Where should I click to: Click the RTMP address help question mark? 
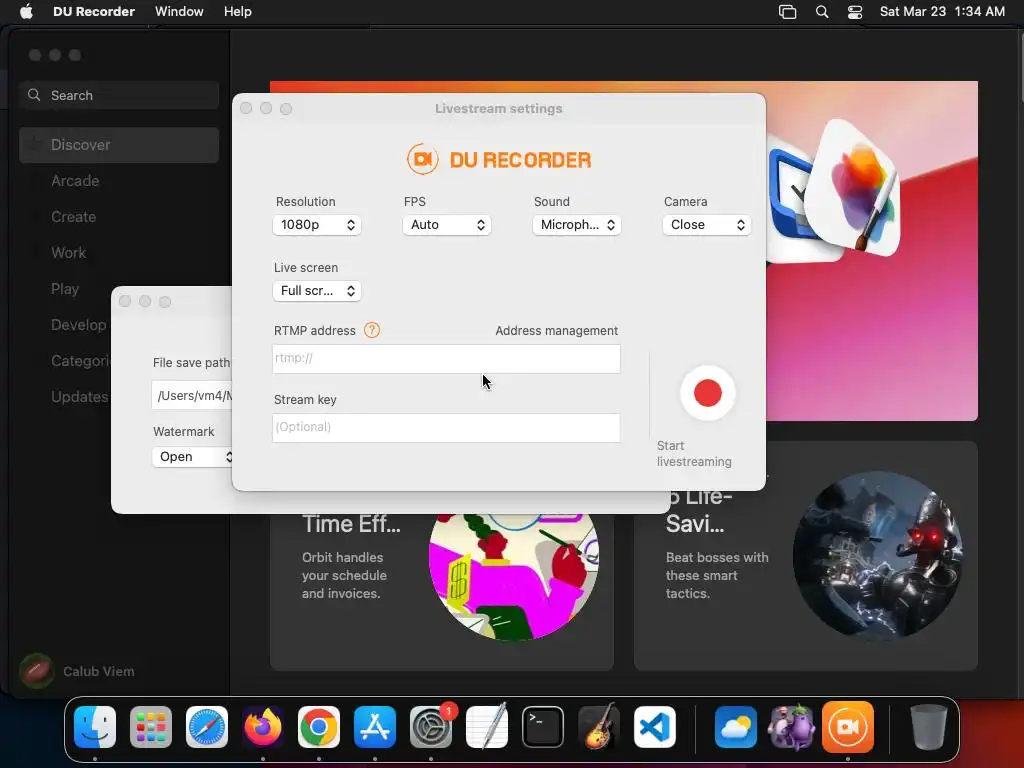[372, 330]
